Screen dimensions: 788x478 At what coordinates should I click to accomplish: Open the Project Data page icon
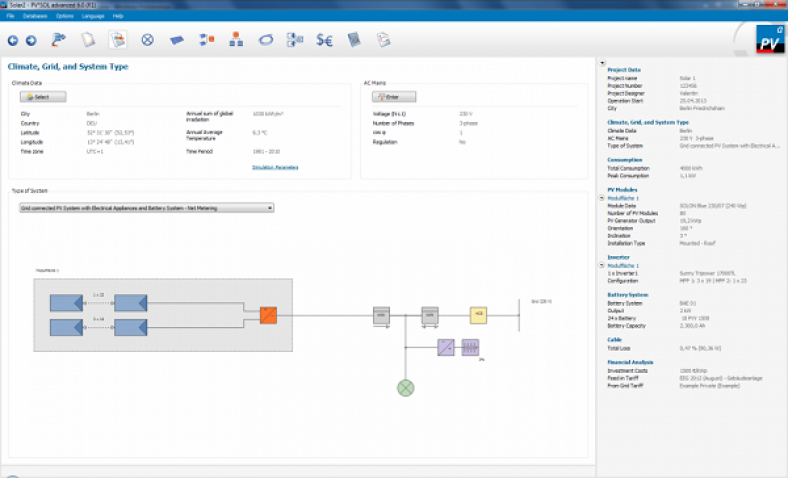pyautogui.click(x=88, y=40)
